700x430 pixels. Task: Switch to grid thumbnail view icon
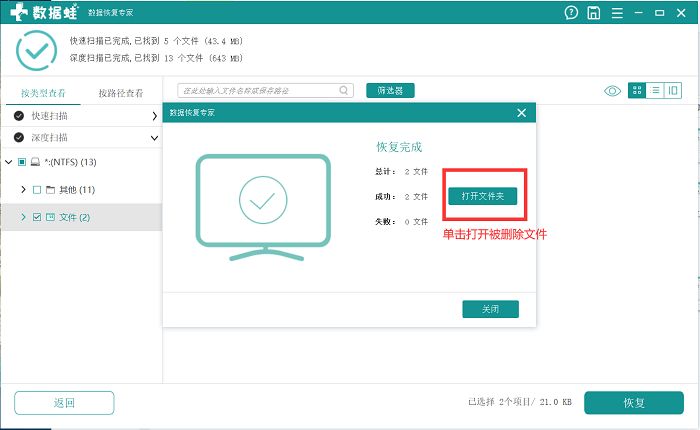(x=636, y=91)
